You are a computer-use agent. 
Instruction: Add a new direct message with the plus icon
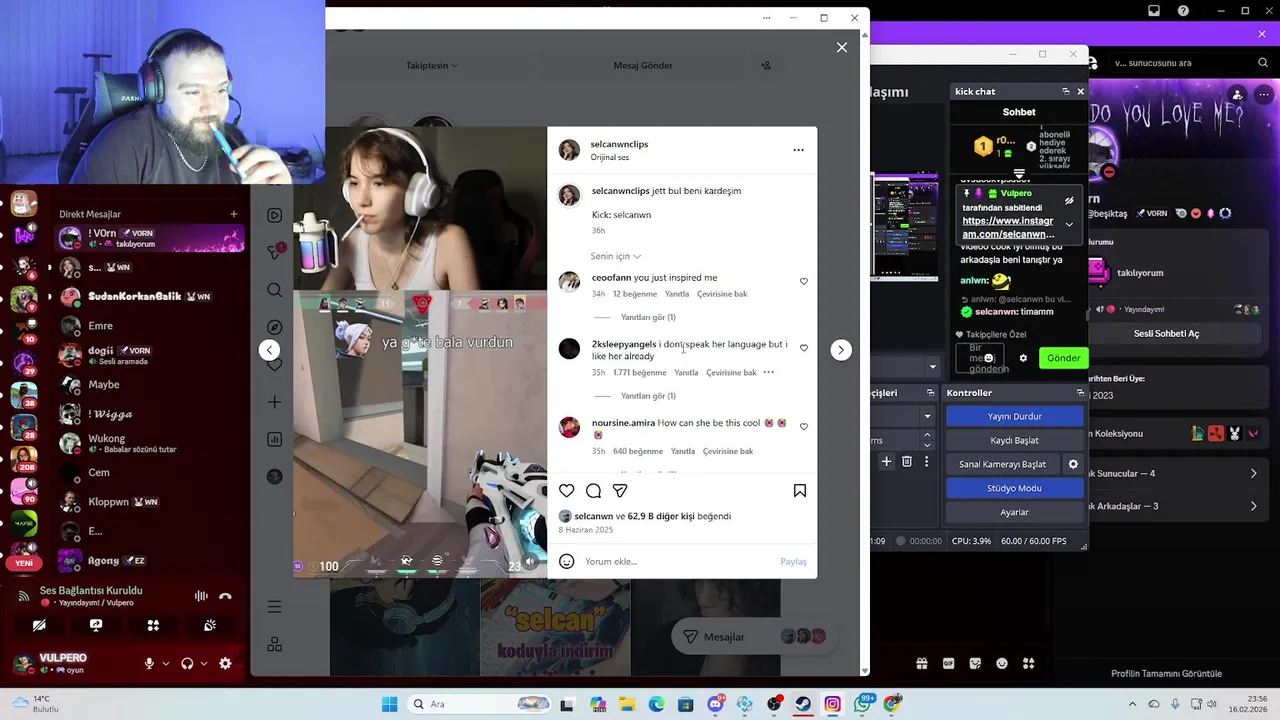(234, 214)
